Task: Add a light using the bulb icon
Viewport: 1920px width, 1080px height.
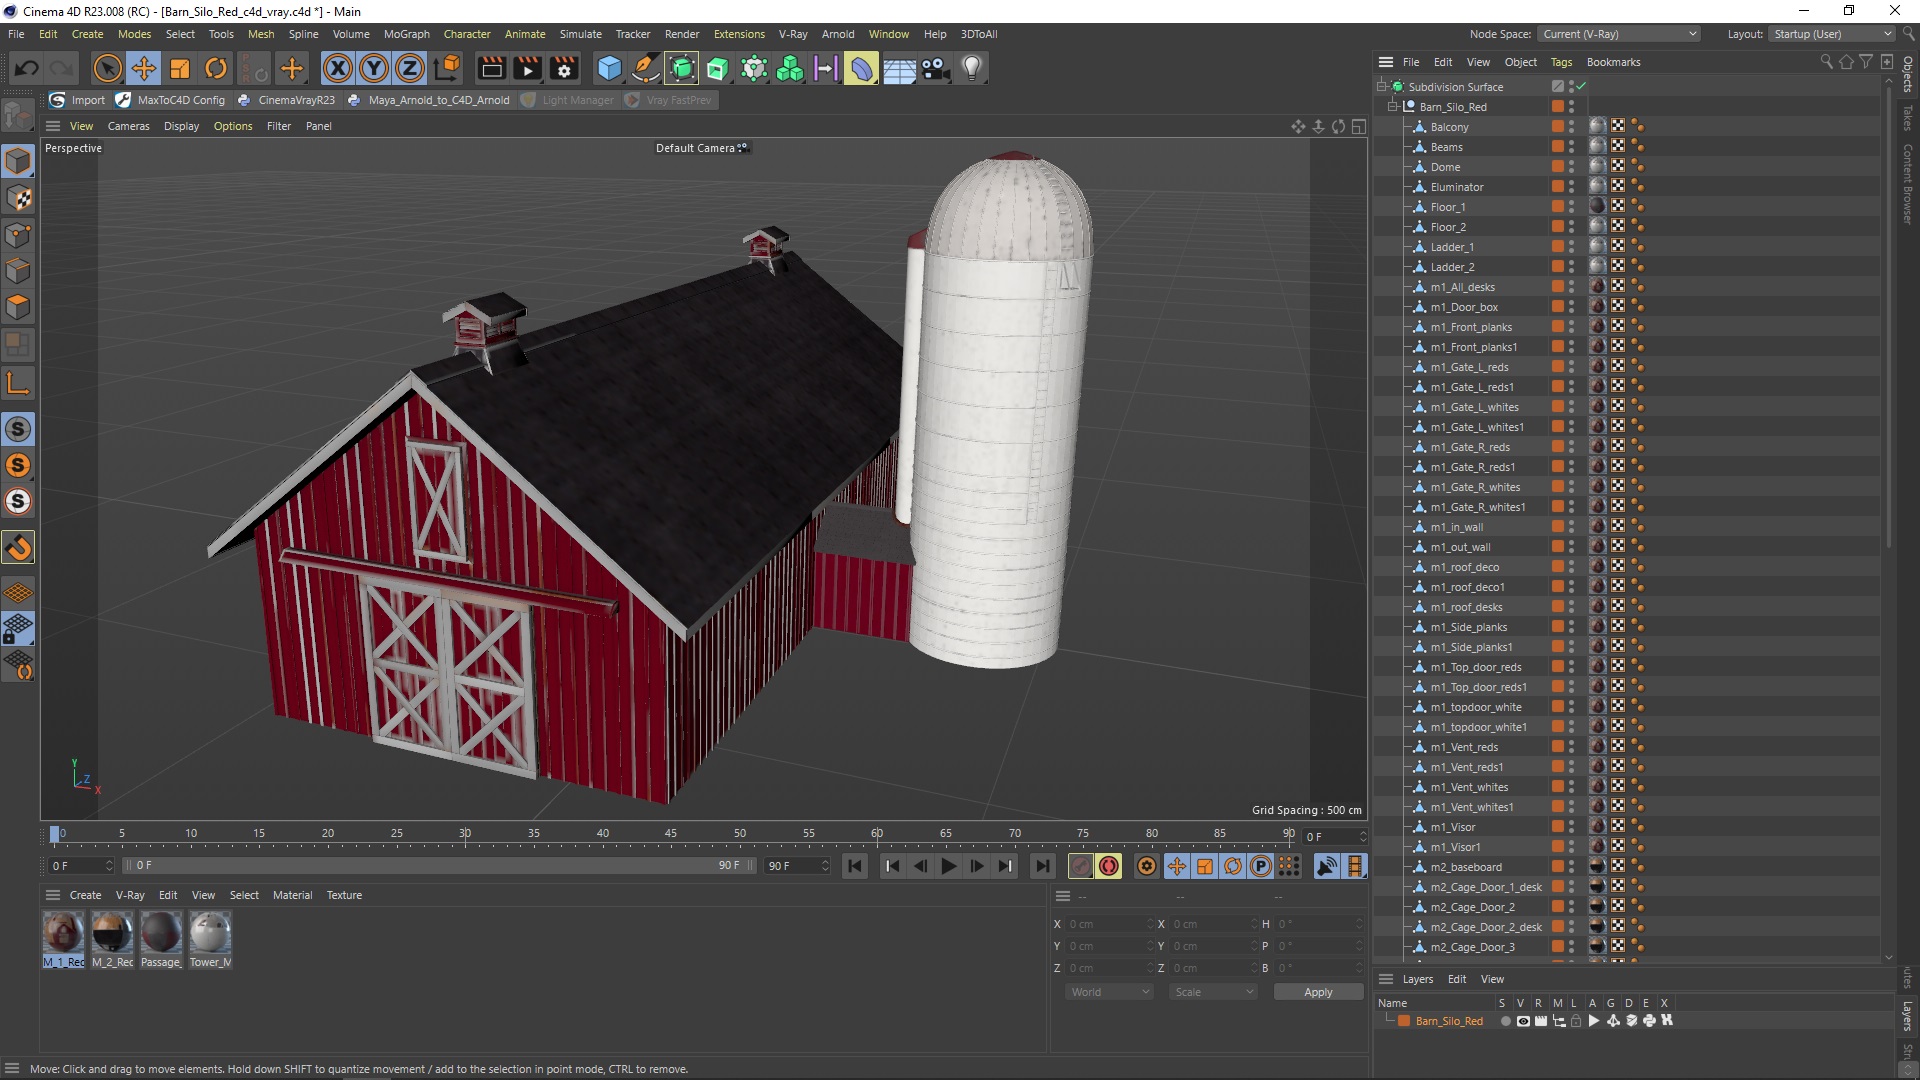Action: tap(971, 68)
